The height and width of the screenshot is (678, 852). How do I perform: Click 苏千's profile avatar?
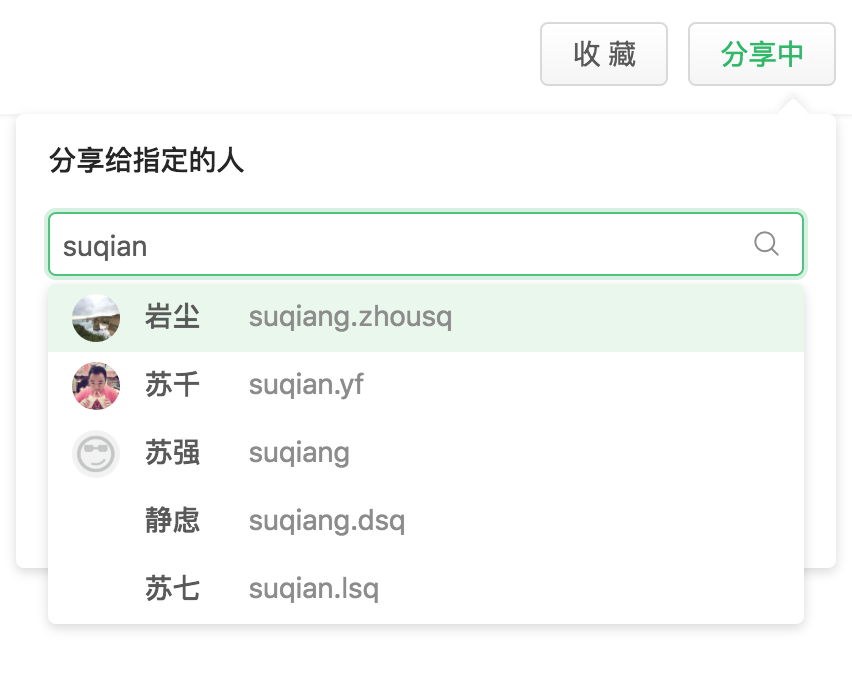coord(96,385)
